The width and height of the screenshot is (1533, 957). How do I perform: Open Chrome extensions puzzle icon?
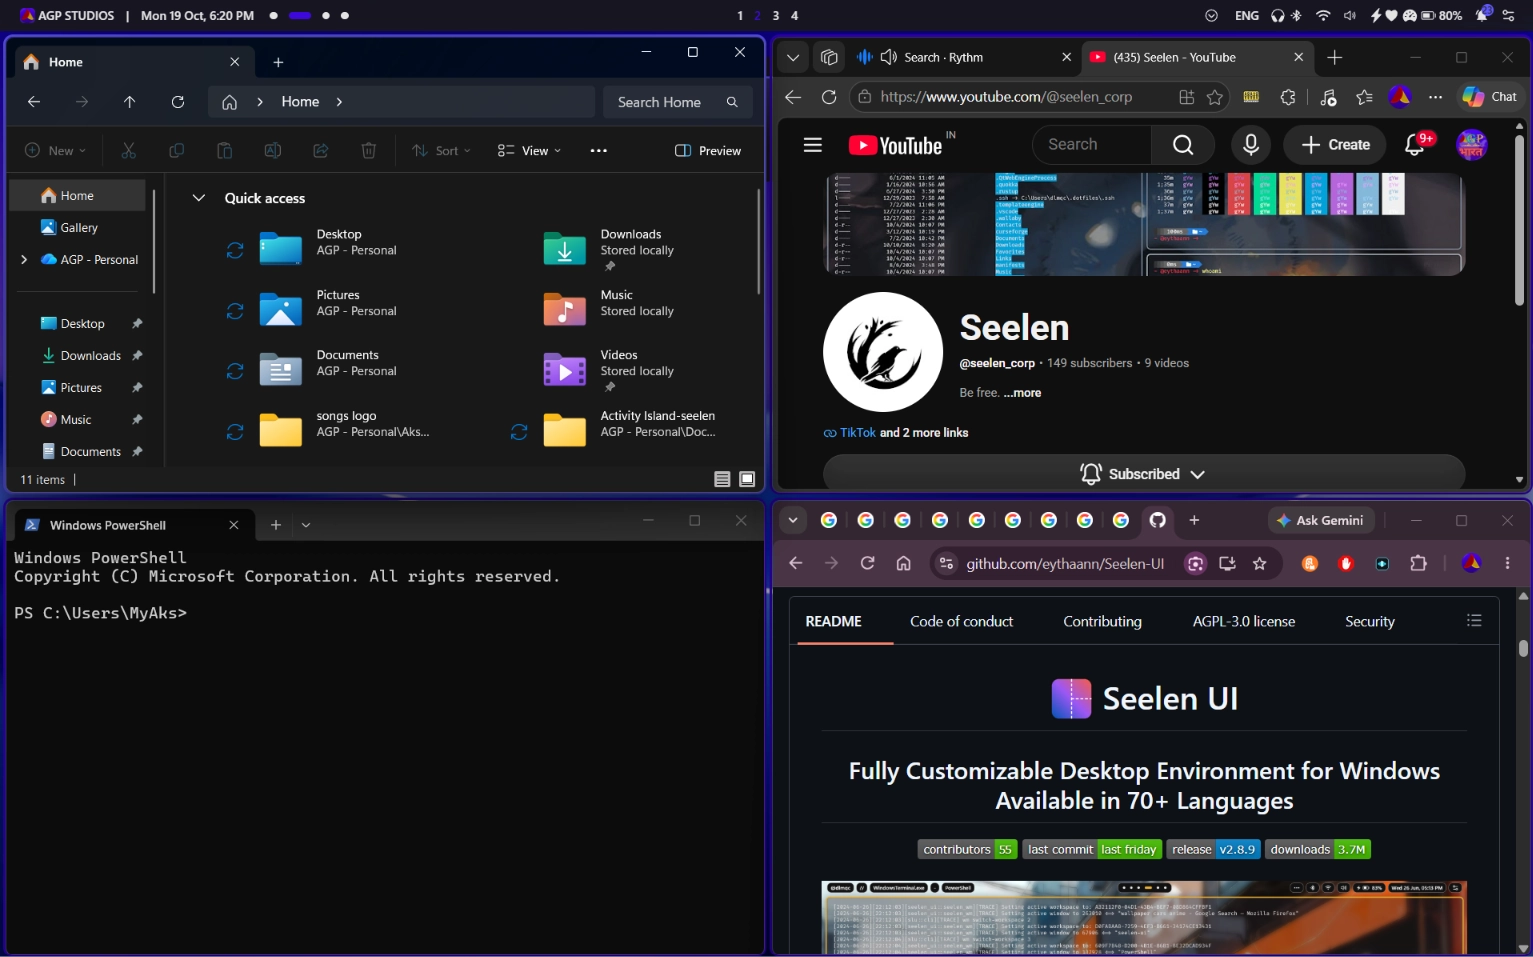pyautogui.click(x=1418, y=564)
